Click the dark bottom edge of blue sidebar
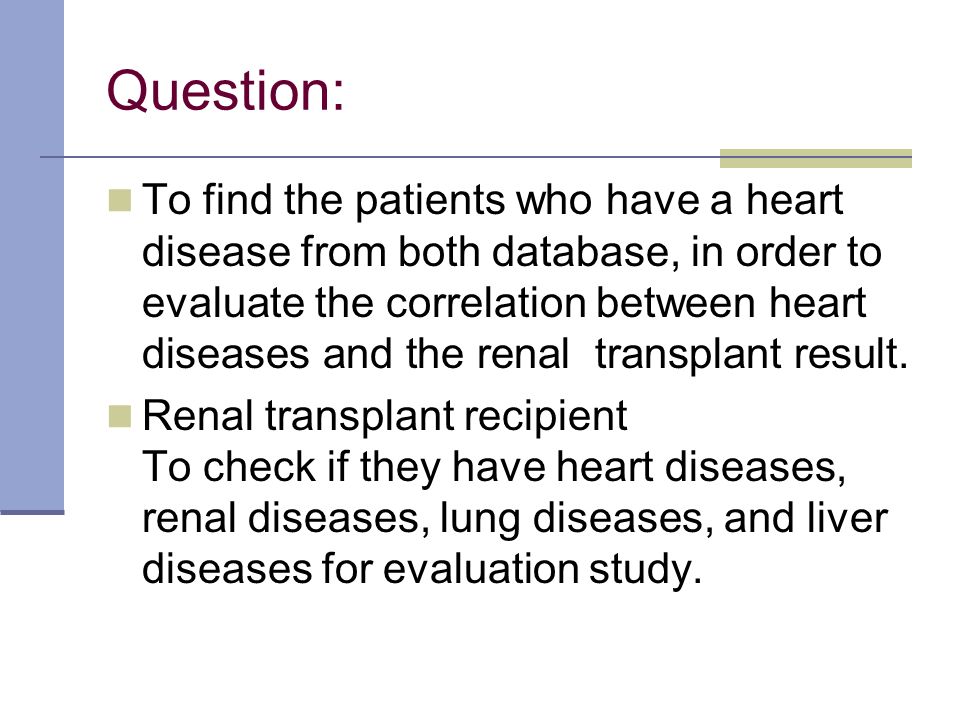960x720 pixels. [x=32, y=512]
